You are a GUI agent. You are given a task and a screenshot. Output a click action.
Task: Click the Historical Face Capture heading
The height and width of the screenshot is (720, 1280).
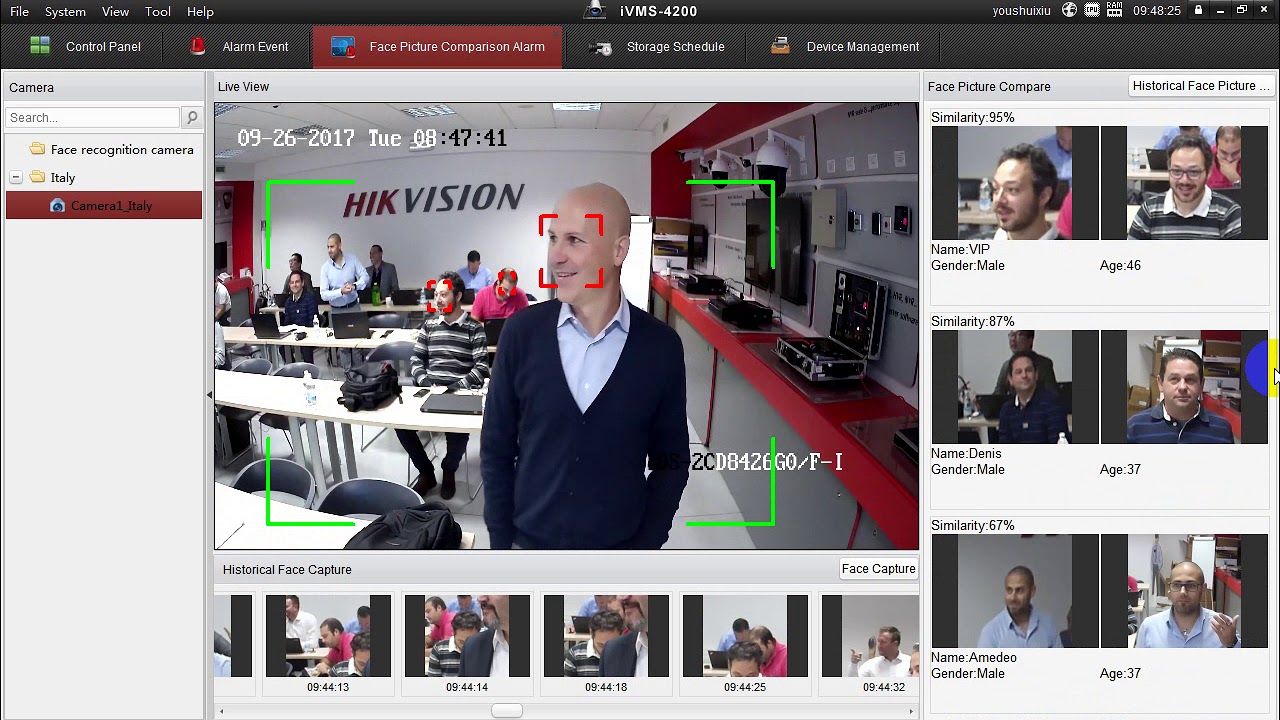point(287,569)
